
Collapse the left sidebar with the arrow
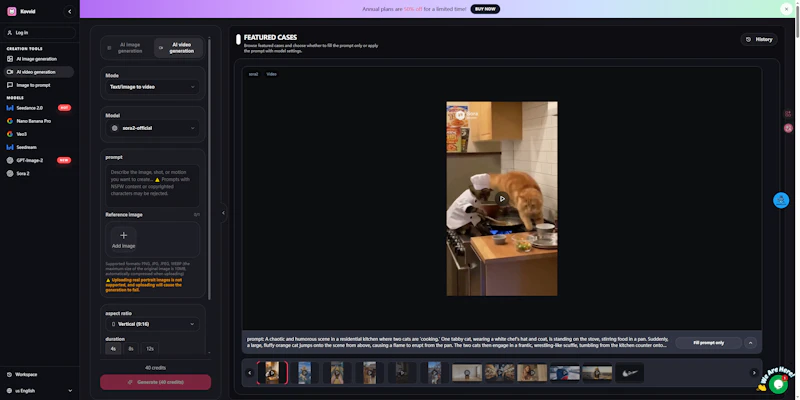[x=70, y=11]
